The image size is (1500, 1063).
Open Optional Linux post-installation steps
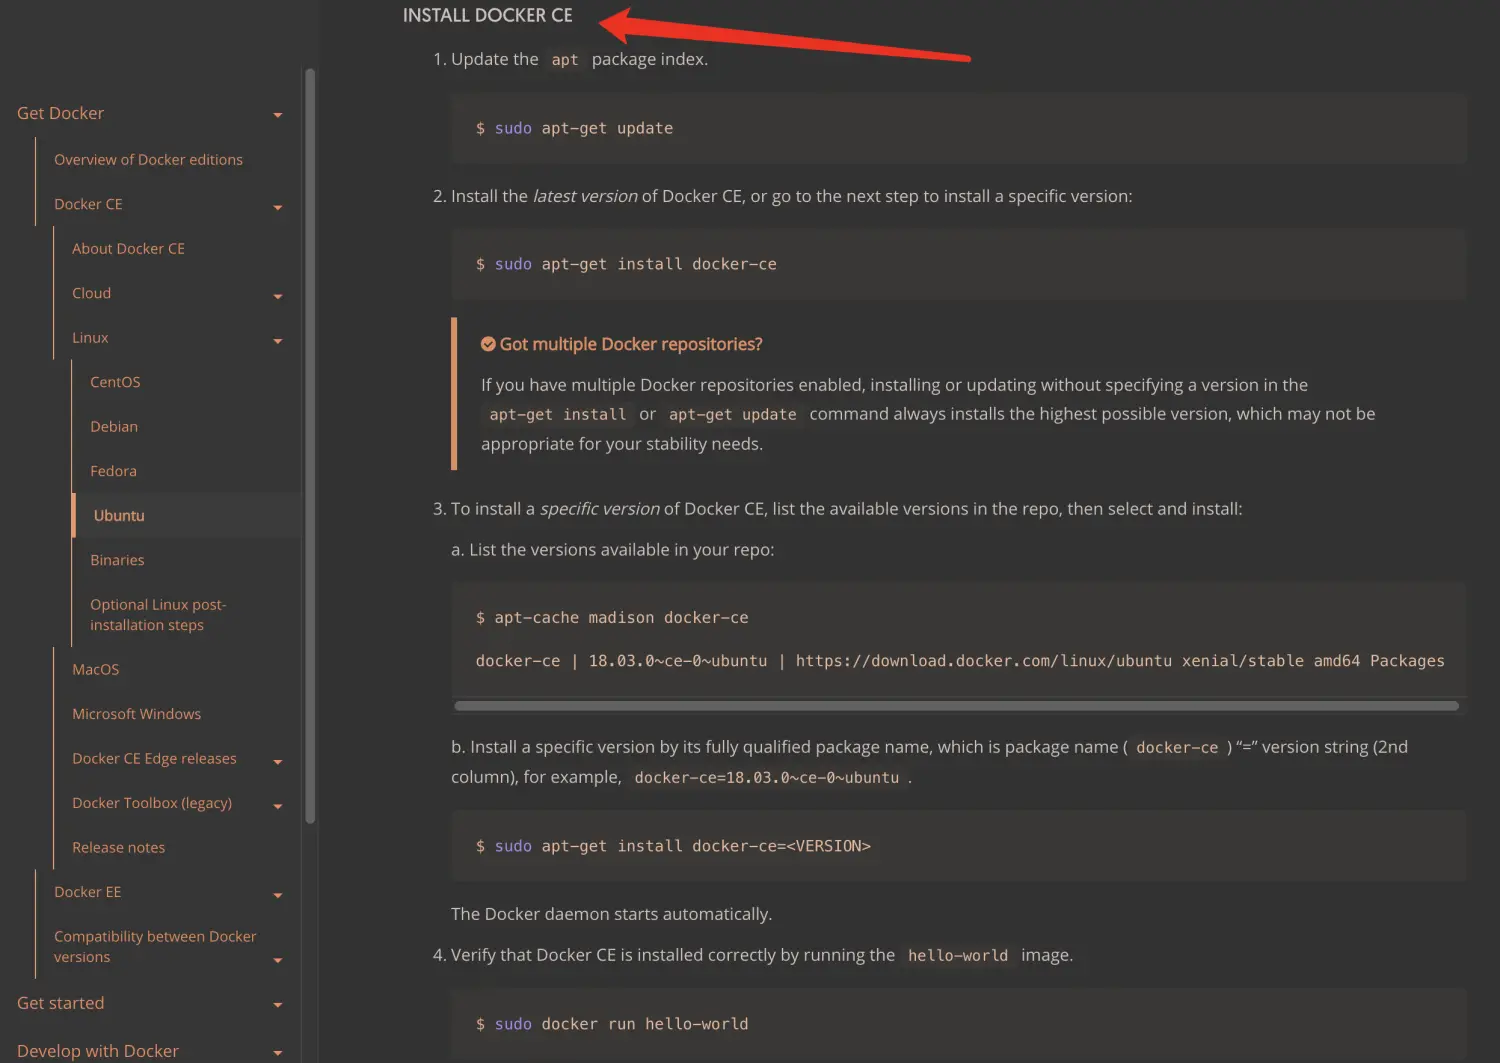(x=158, y=615)
